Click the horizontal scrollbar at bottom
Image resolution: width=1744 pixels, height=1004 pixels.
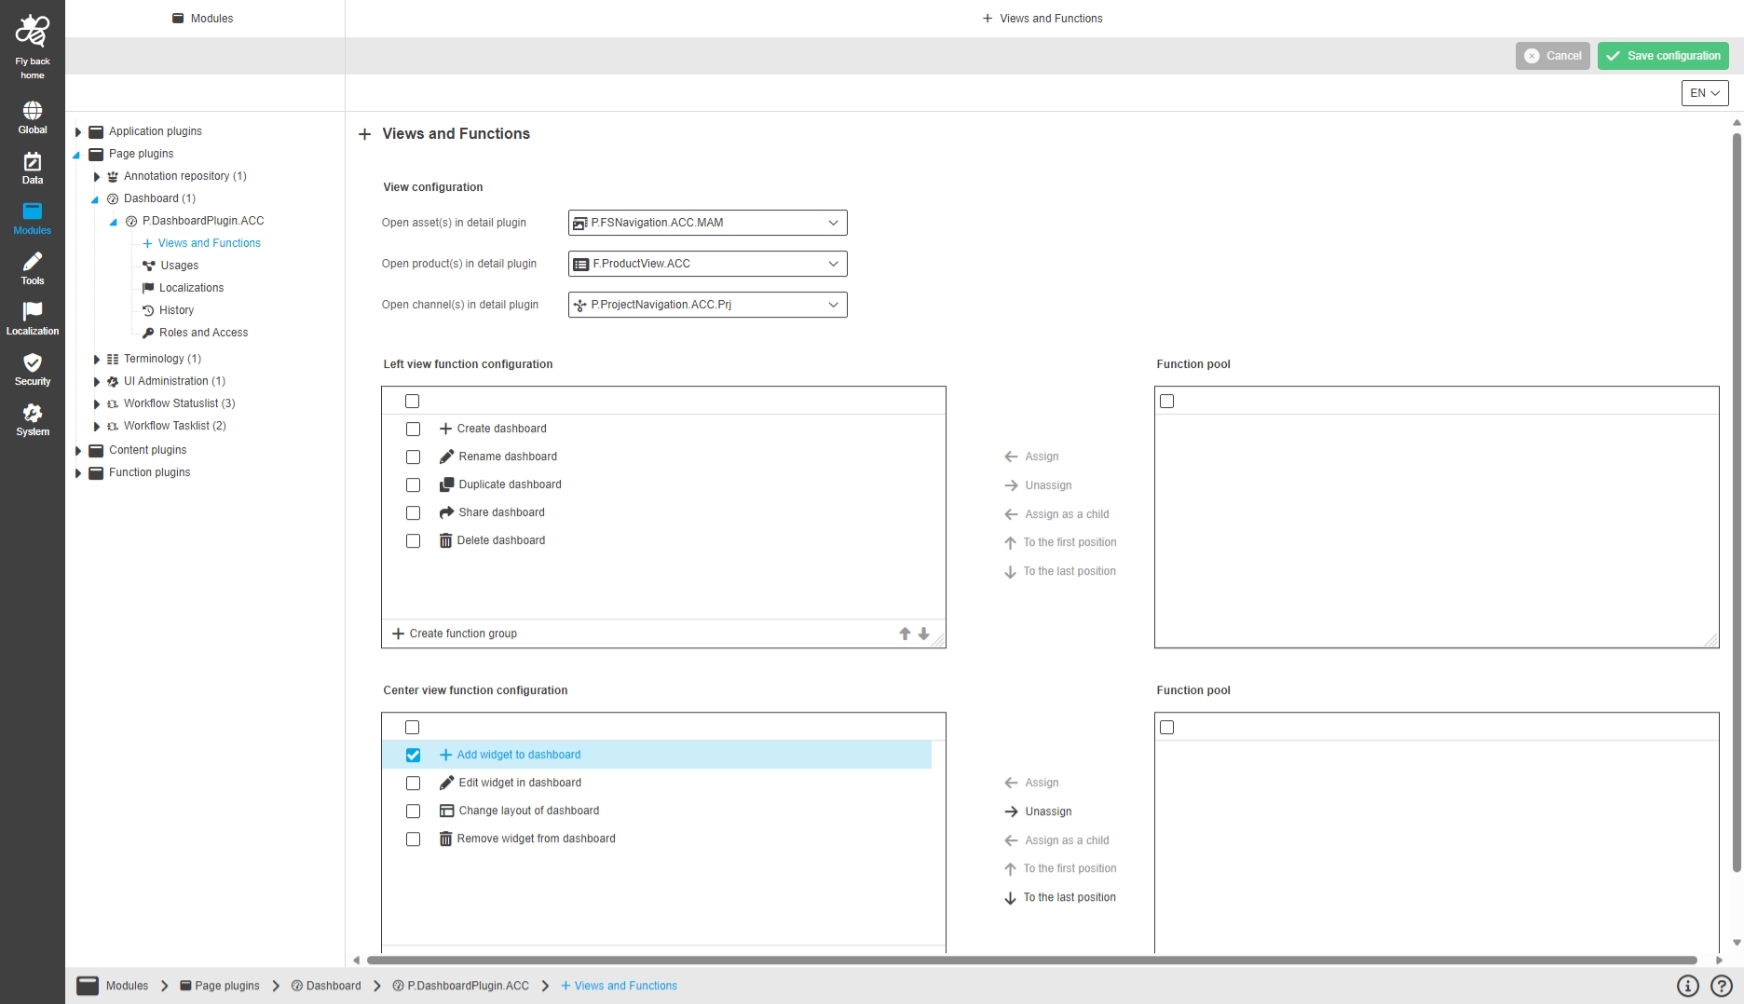[x=1030, y=960]
